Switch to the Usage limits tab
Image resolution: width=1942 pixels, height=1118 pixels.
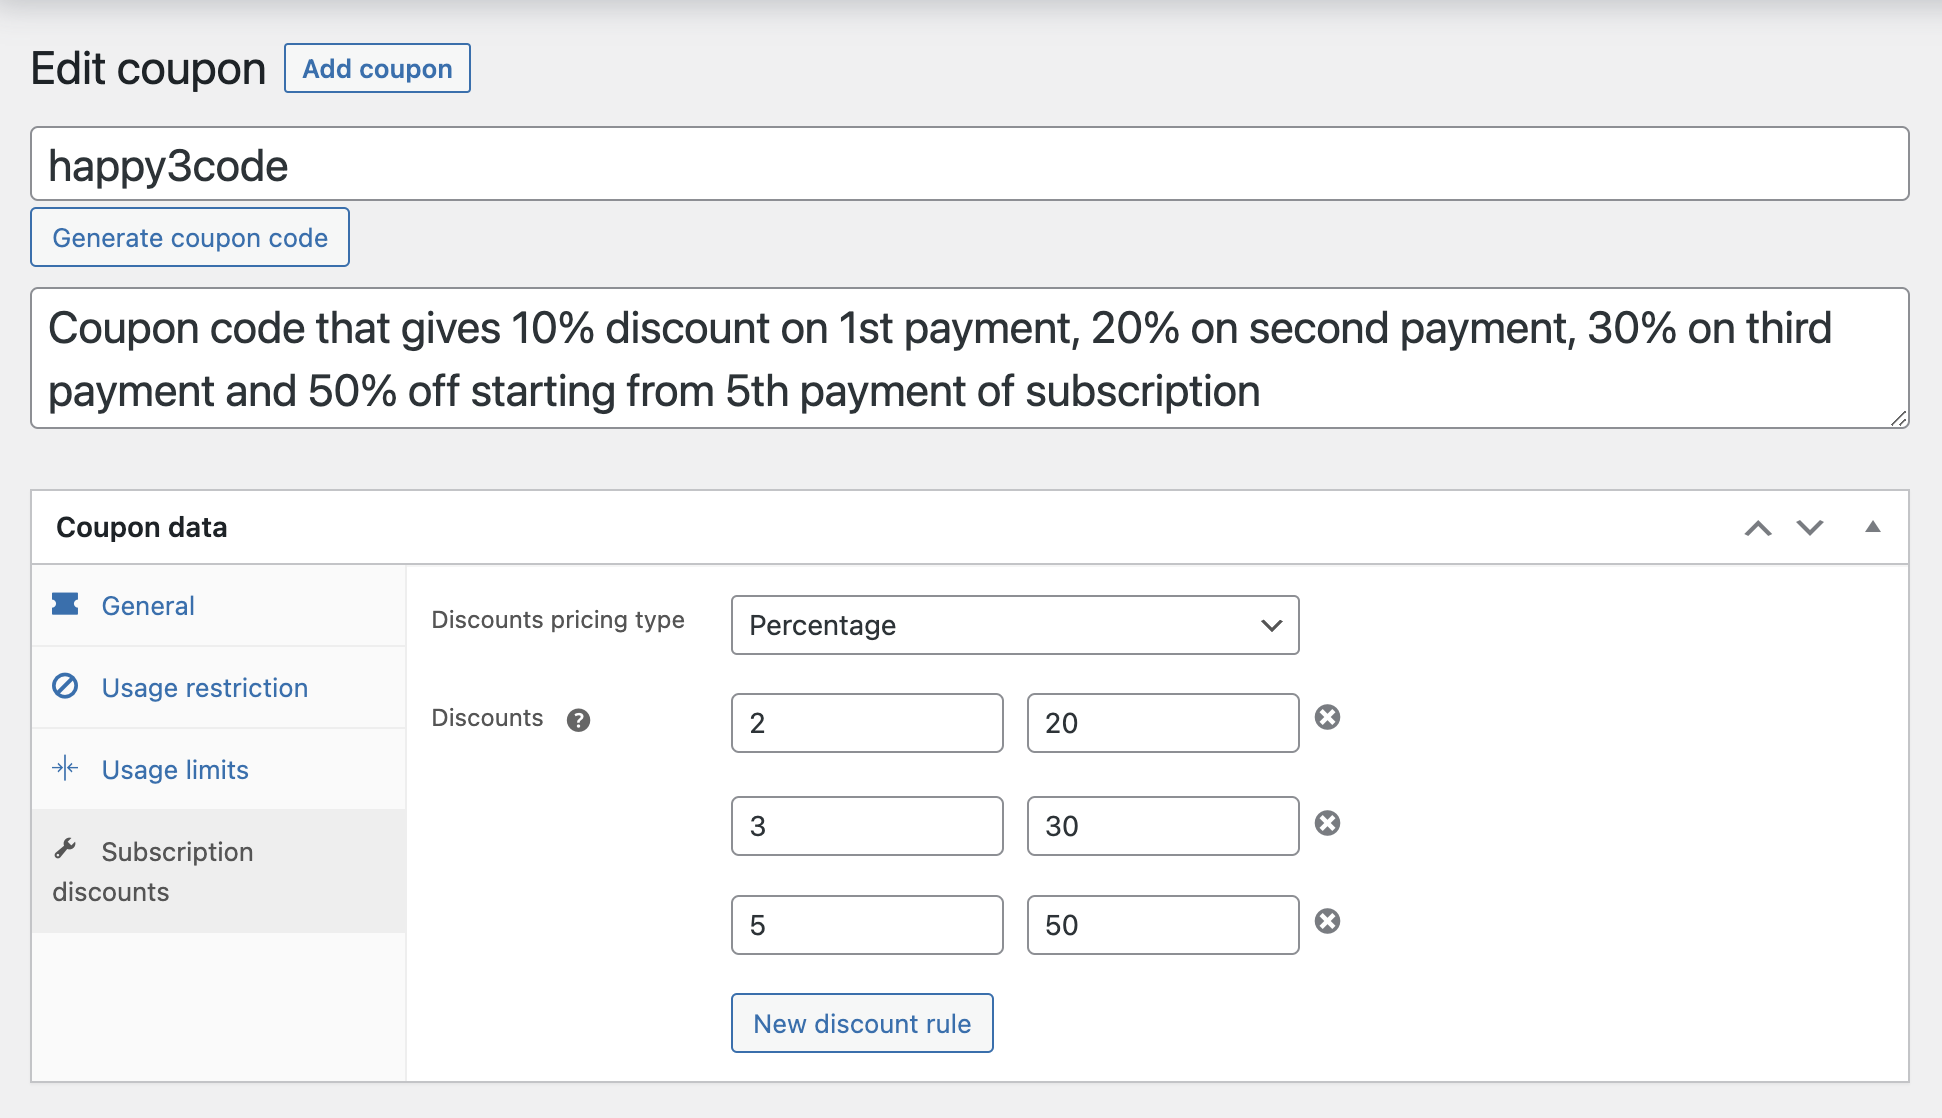tap(175, 769)
